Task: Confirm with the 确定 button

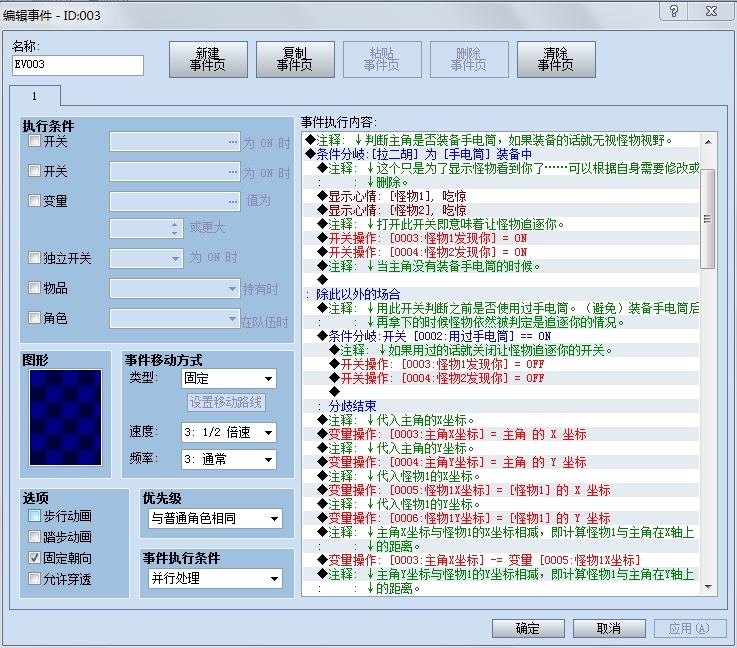Action: pos(528,628)
